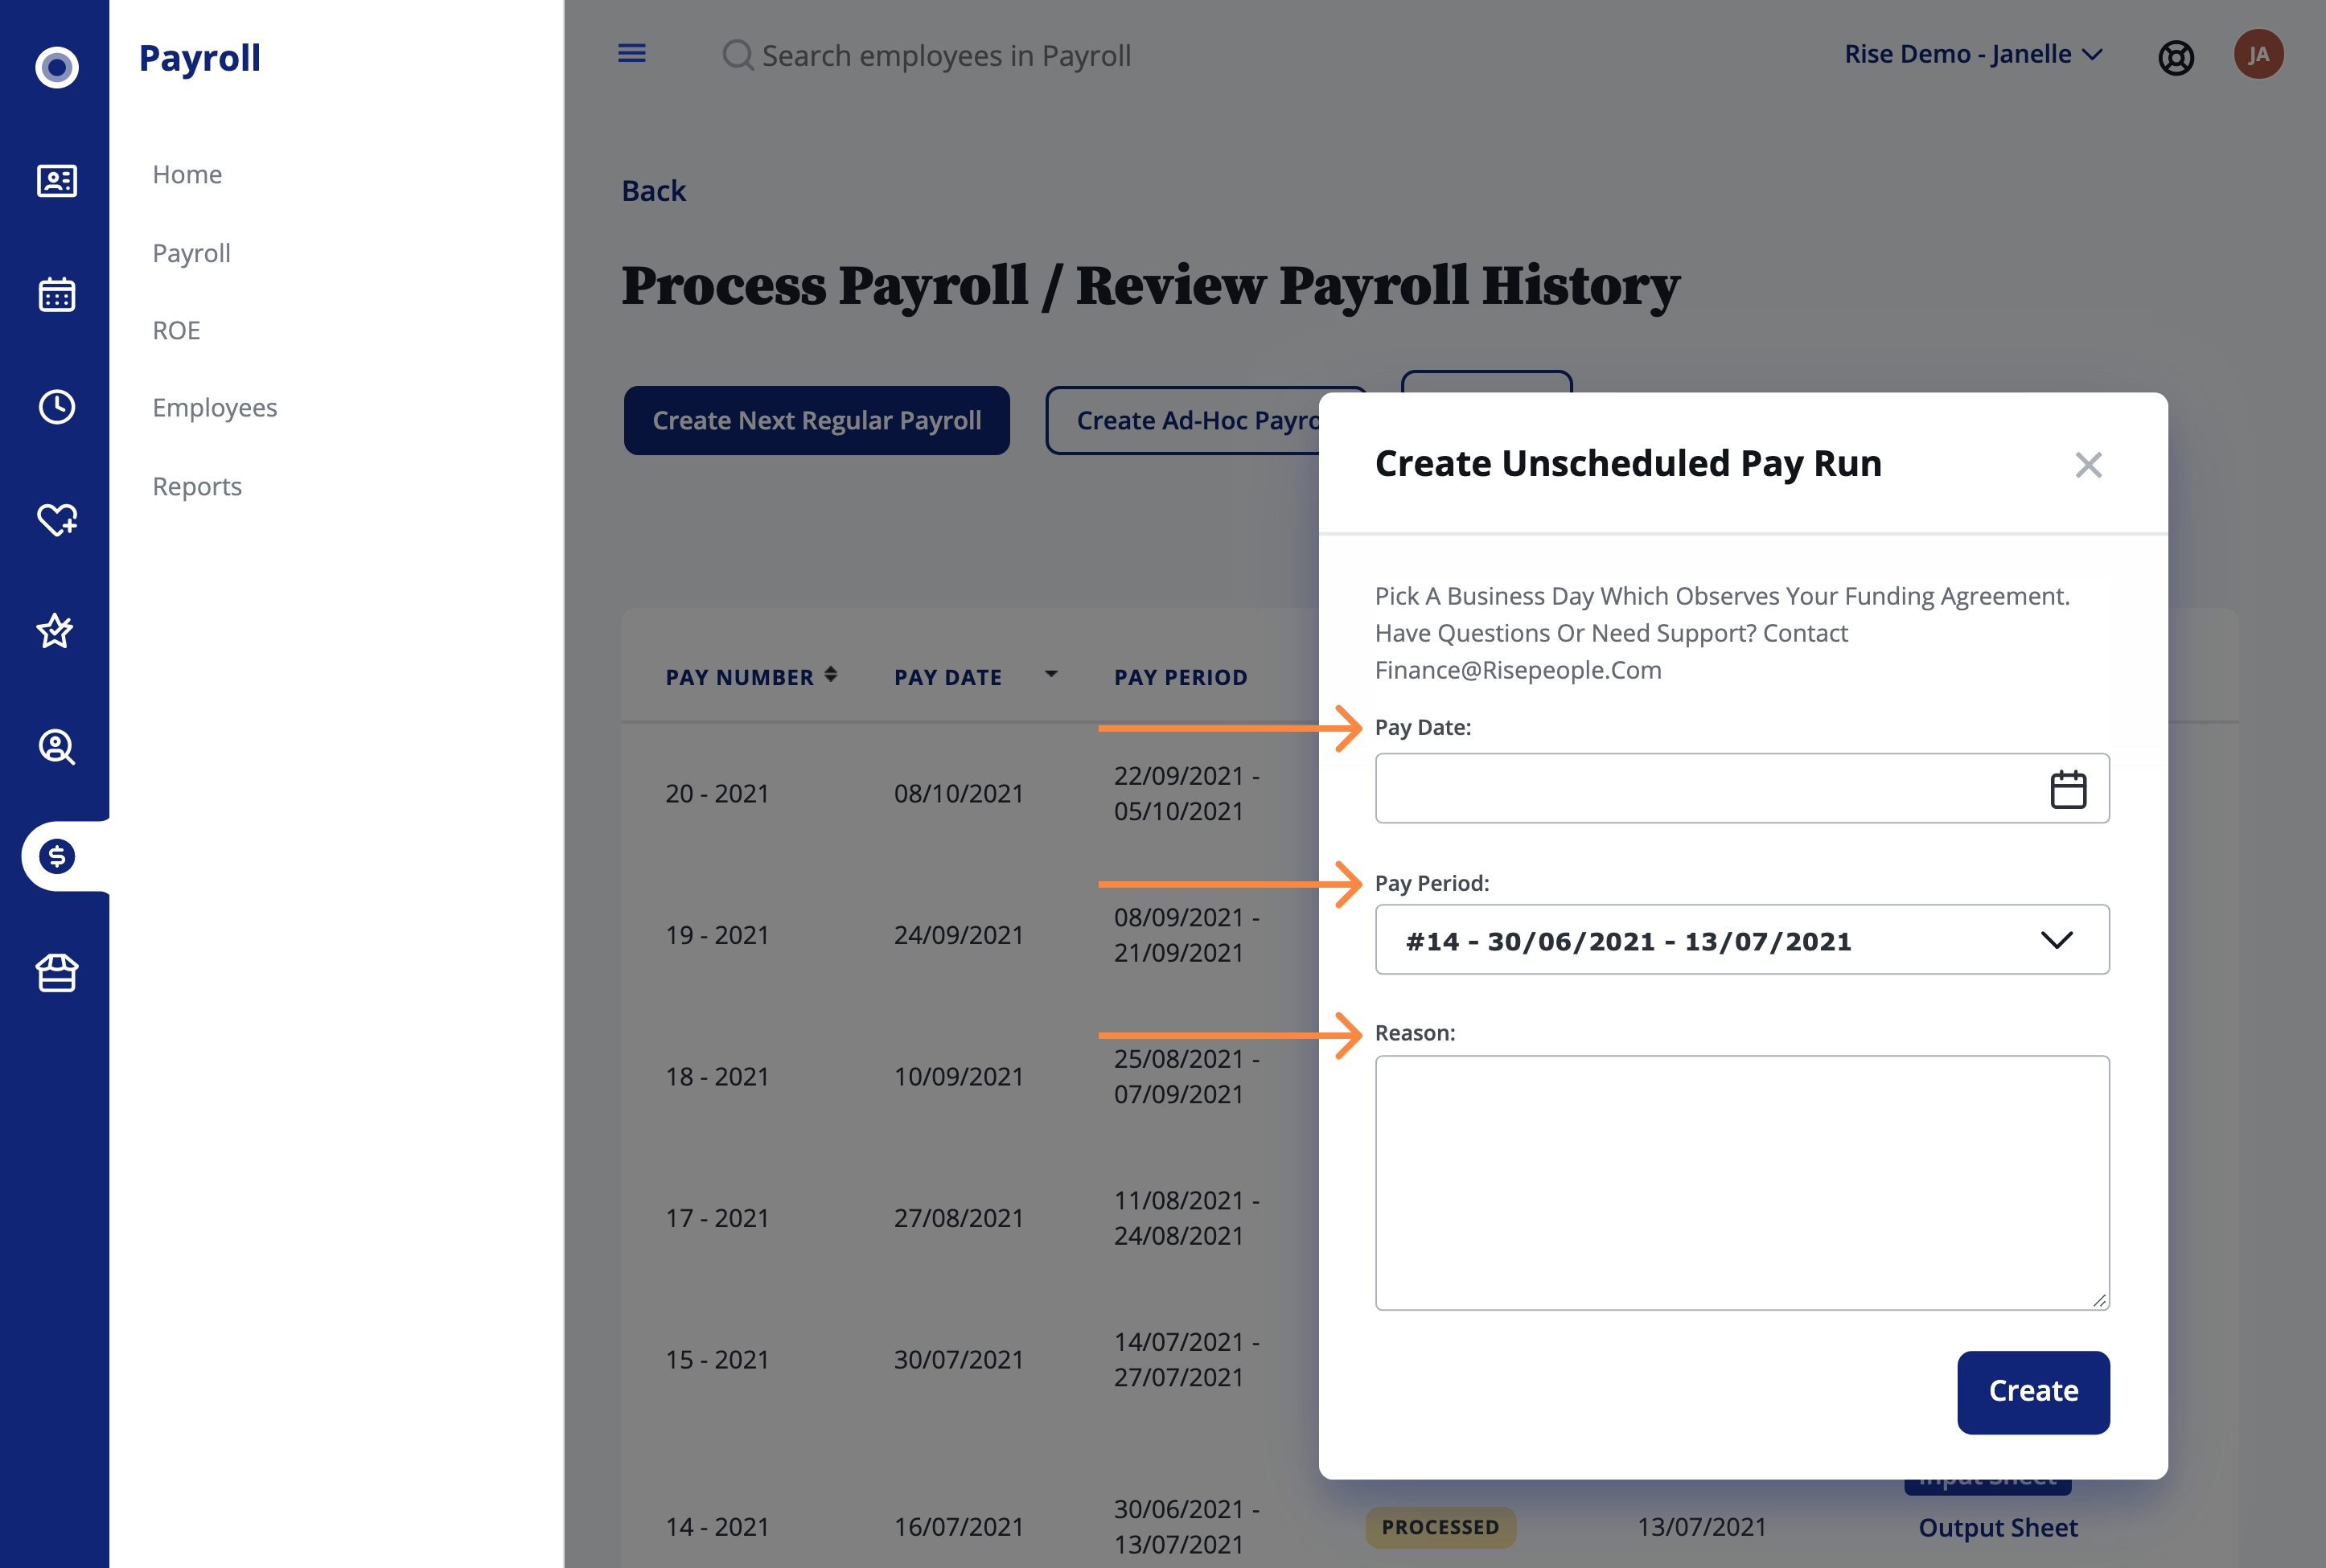Open Reports menu item
Image resolution: width=2326 pixels, height=1568 pixels.
[x=197, y=486]
